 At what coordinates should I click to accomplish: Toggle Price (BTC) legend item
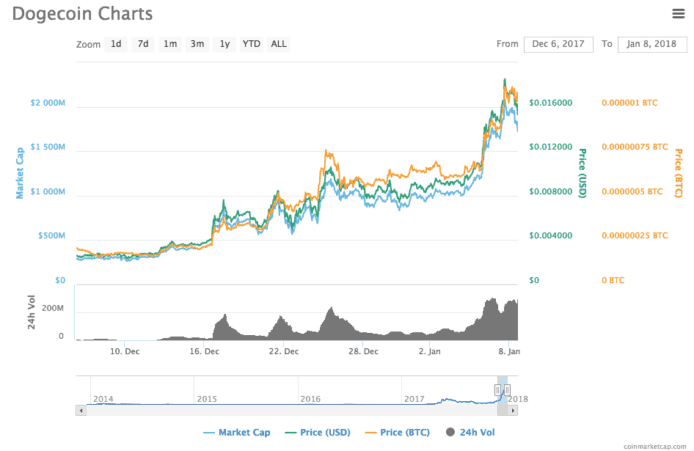coord(399,432)
